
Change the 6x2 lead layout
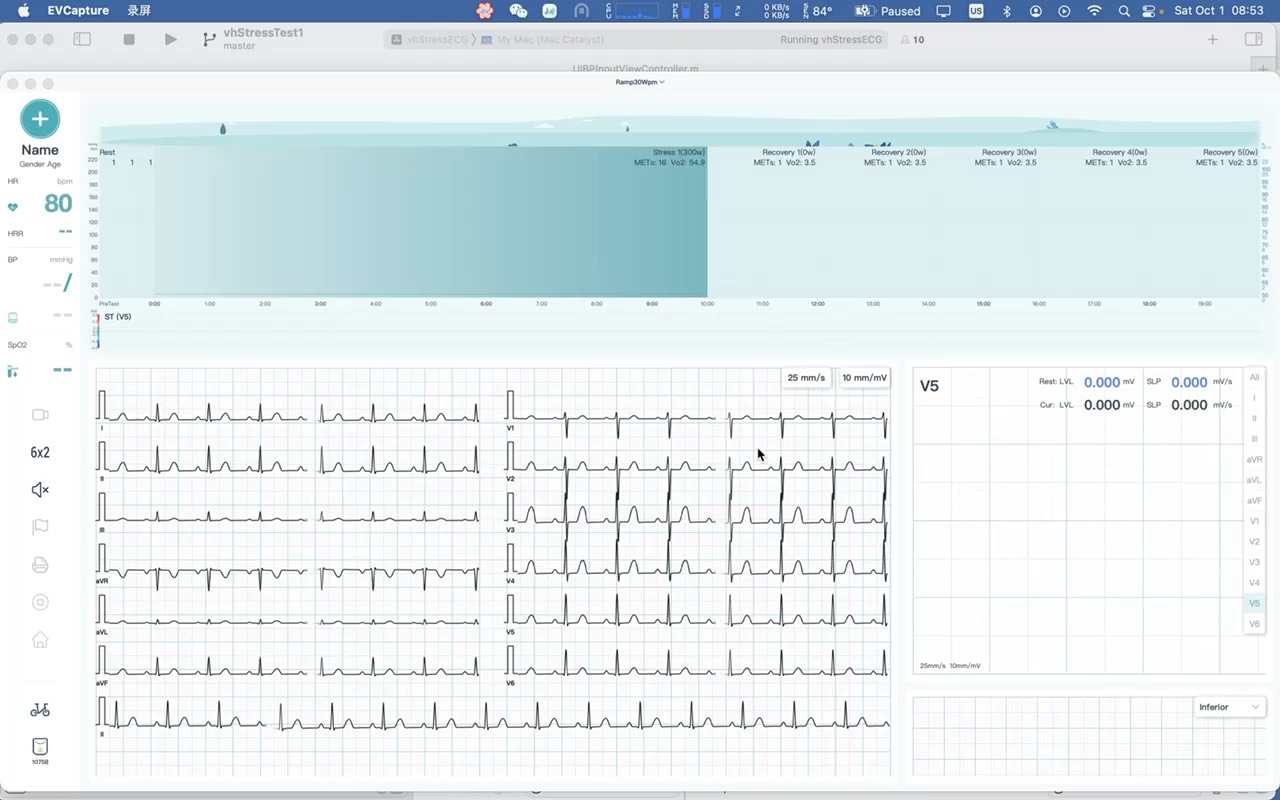coord(40,452)
